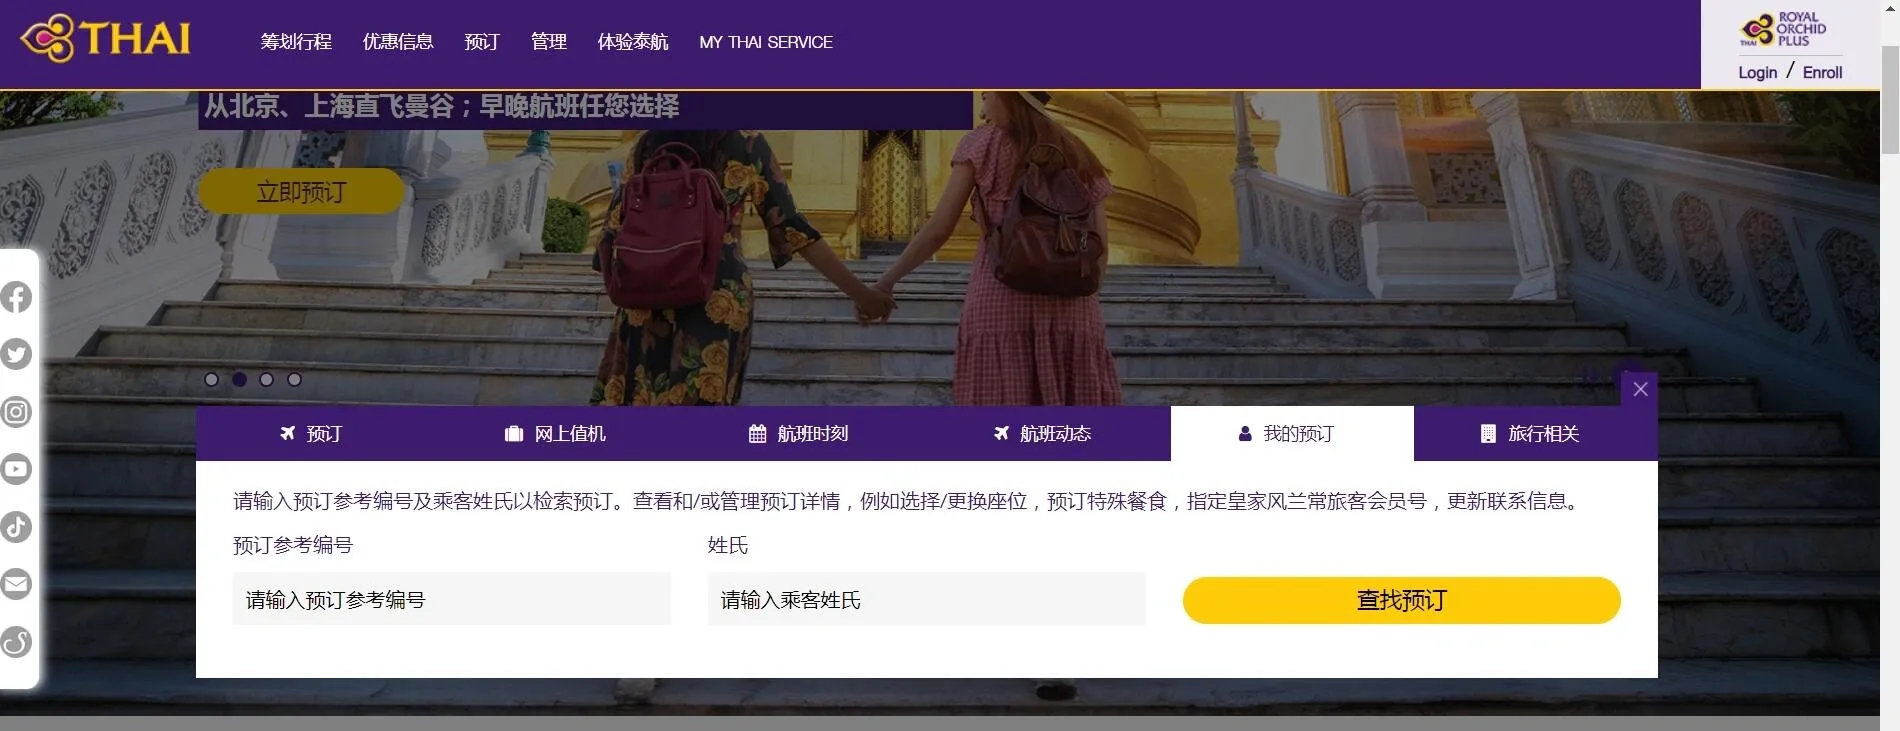Open the Instagram social icon
This screenshot has height=731, width=1900.
(x=16, y=412)
